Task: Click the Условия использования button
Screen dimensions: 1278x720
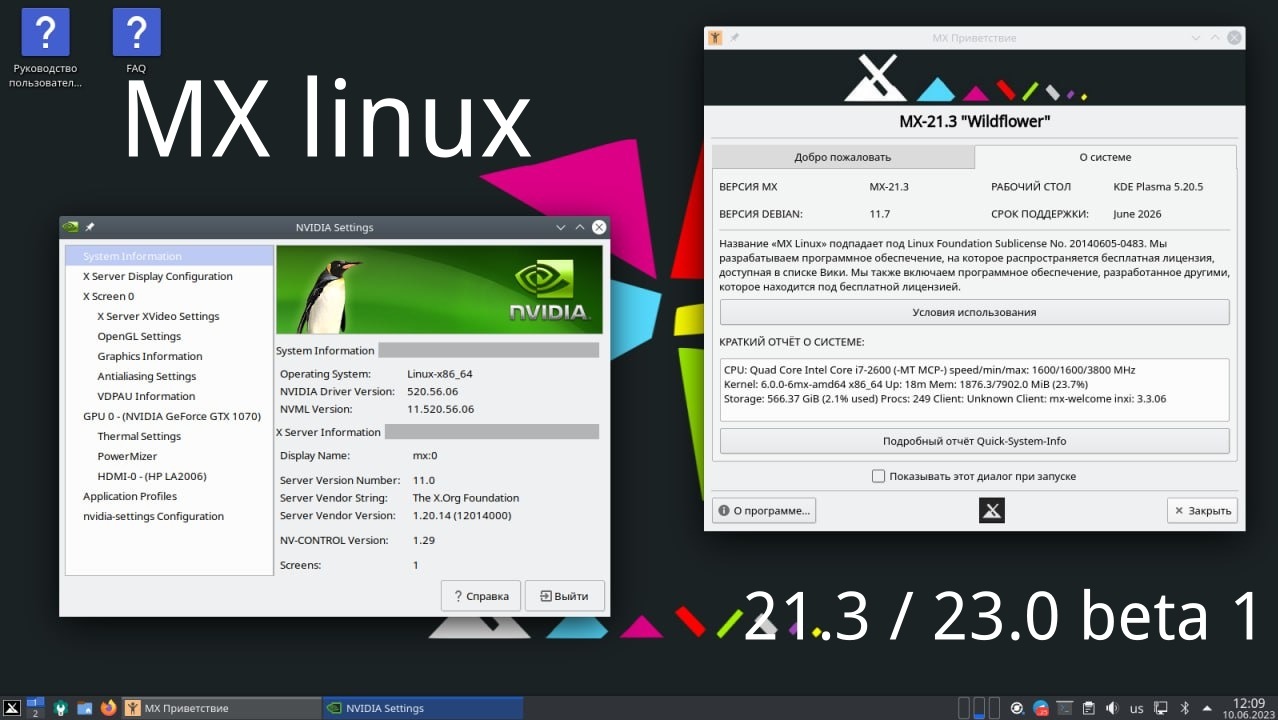Action: [974, 312]
